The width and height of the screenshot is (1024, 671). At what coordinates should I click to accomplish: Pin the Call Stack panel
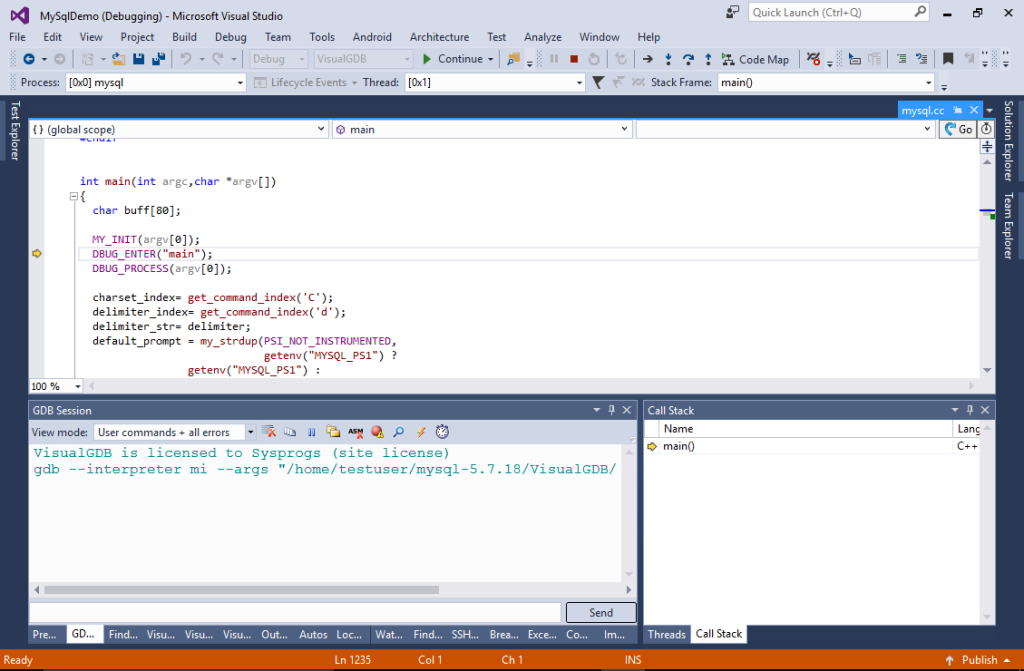968,410
